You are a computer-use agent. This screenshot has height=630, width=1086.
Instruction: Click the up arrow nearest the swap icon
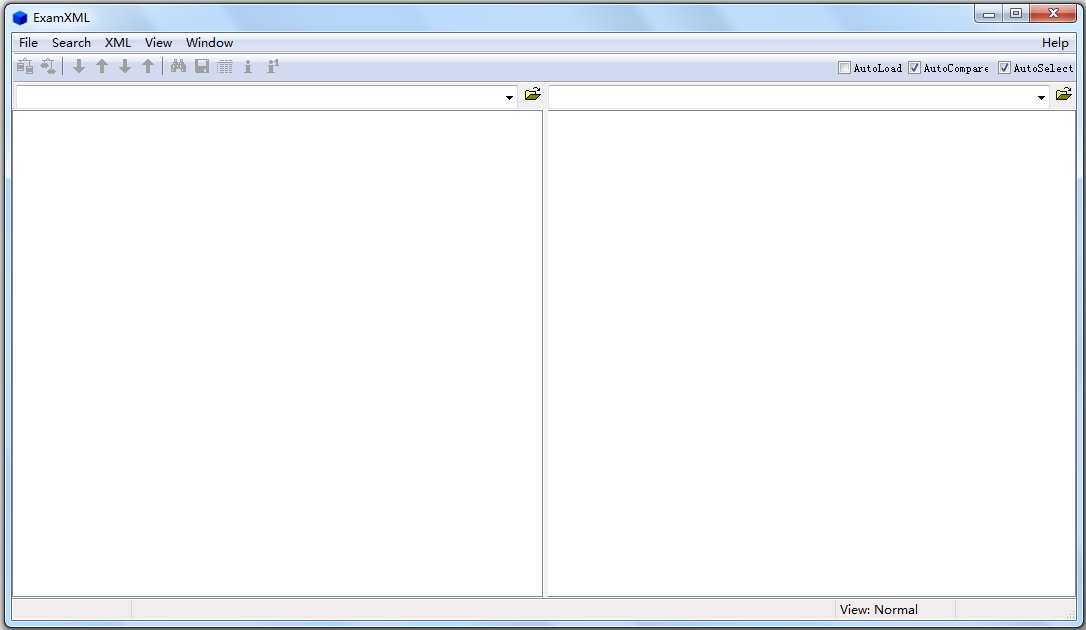point(102,66)
